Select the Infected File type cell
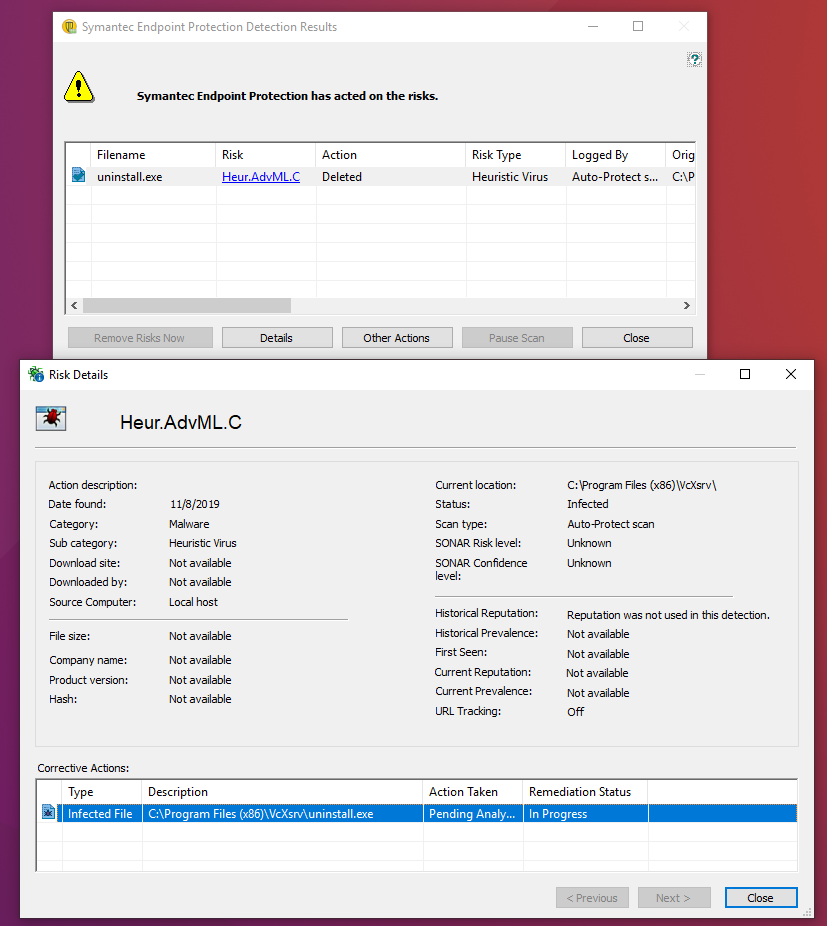Image resolution: width=827 pixels, height=926 pixels. coord(100,813)
